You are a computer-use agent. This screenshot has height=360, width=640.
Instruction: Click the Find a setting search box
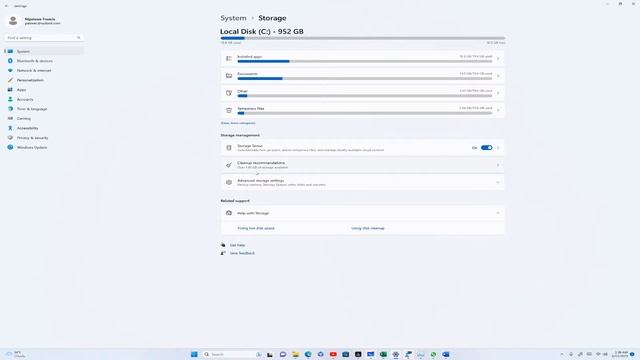click(x=44, y=38)
